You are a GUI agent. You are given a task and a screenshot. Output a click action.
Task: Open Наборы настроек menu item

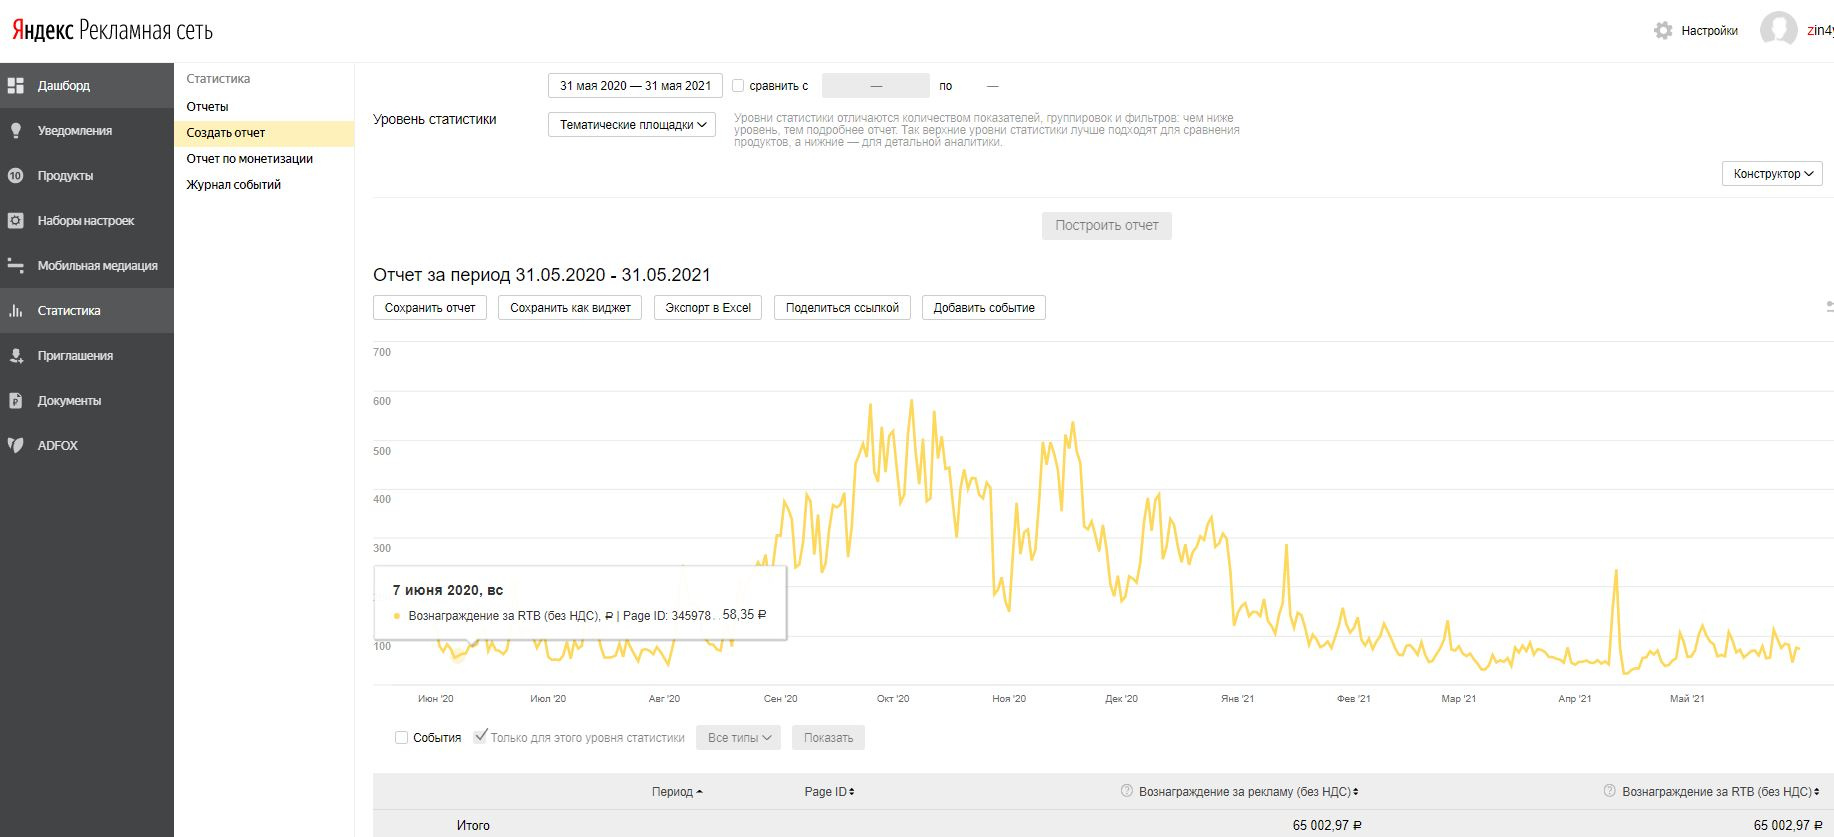(x=87, y=221)
